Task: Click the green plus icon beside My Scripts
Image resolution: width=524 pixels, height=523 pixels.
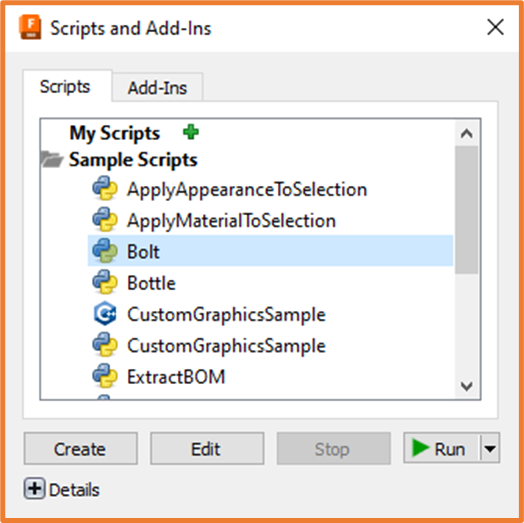Action: click(191, 132)
